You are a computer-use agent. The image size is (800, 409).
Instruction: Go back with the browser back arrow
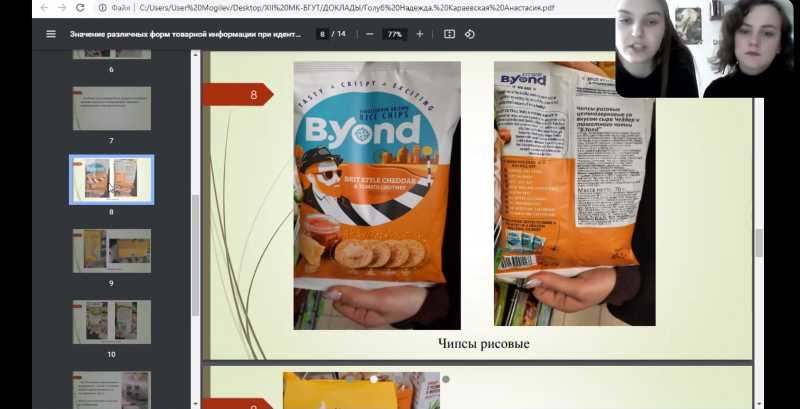click(44, 8)
